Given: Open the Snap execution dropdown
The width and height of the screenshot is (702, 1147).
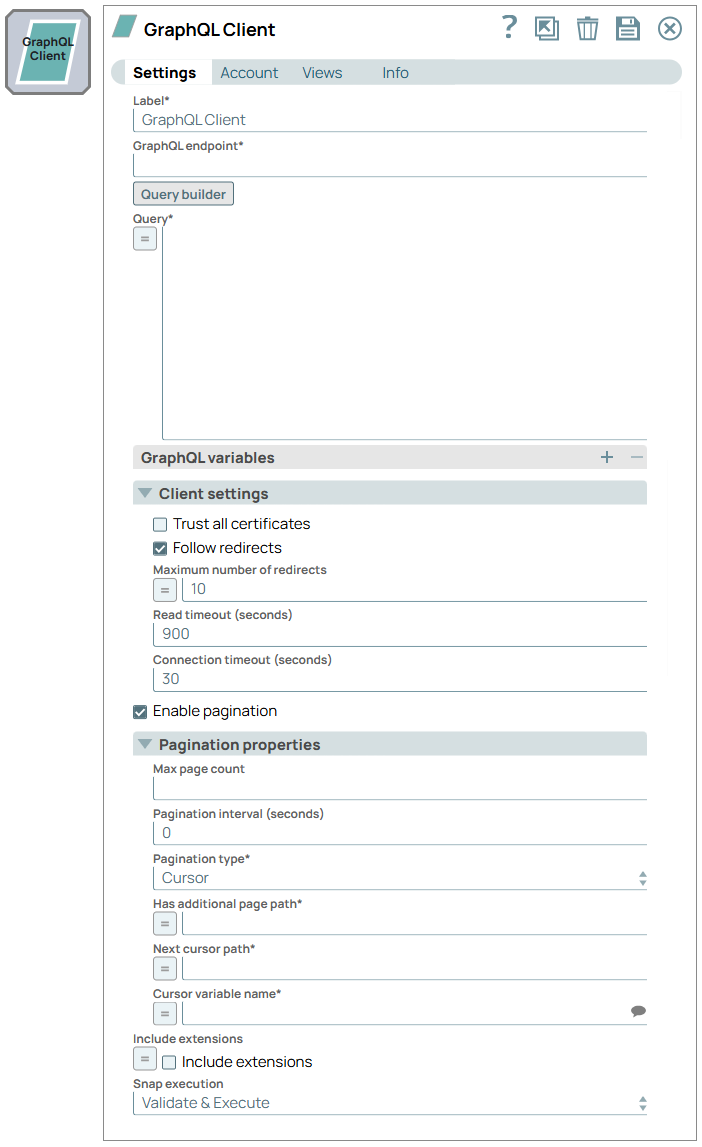Looking at the screenshot, I should point(390,1103).
